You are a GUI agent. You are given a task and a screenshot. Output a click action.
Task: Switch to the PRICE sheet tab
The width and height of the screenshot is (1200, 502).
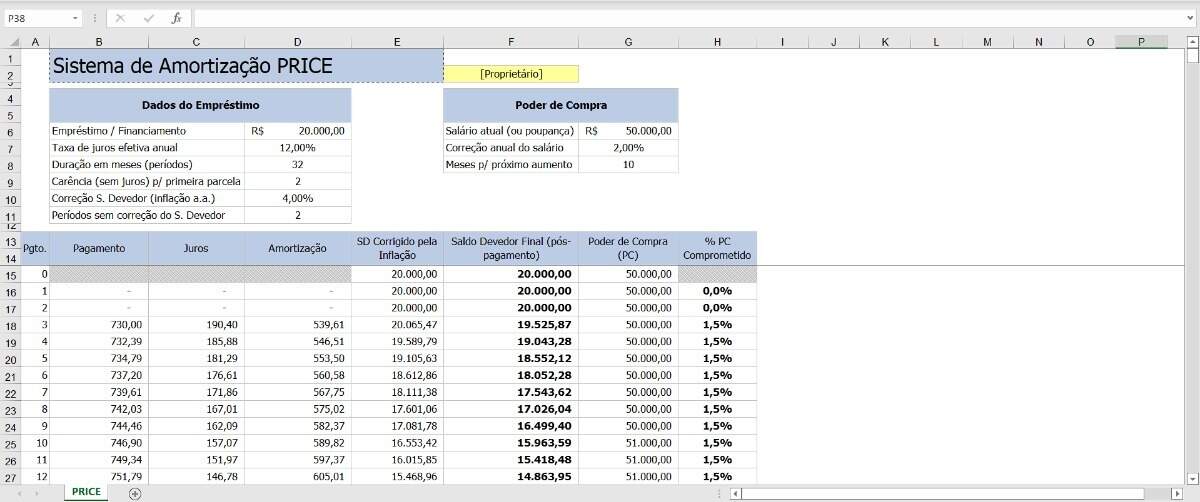[86, 492]
